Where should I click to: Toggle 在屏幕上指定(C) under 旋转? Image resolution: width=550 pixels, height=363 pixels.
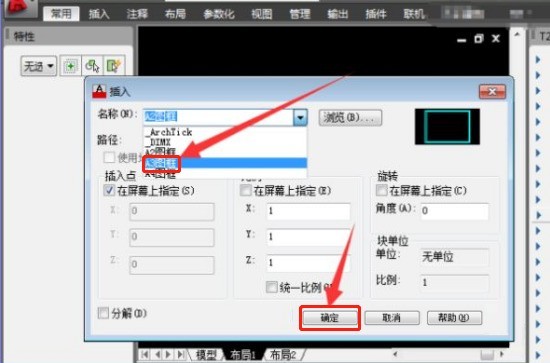pos(381,190)
